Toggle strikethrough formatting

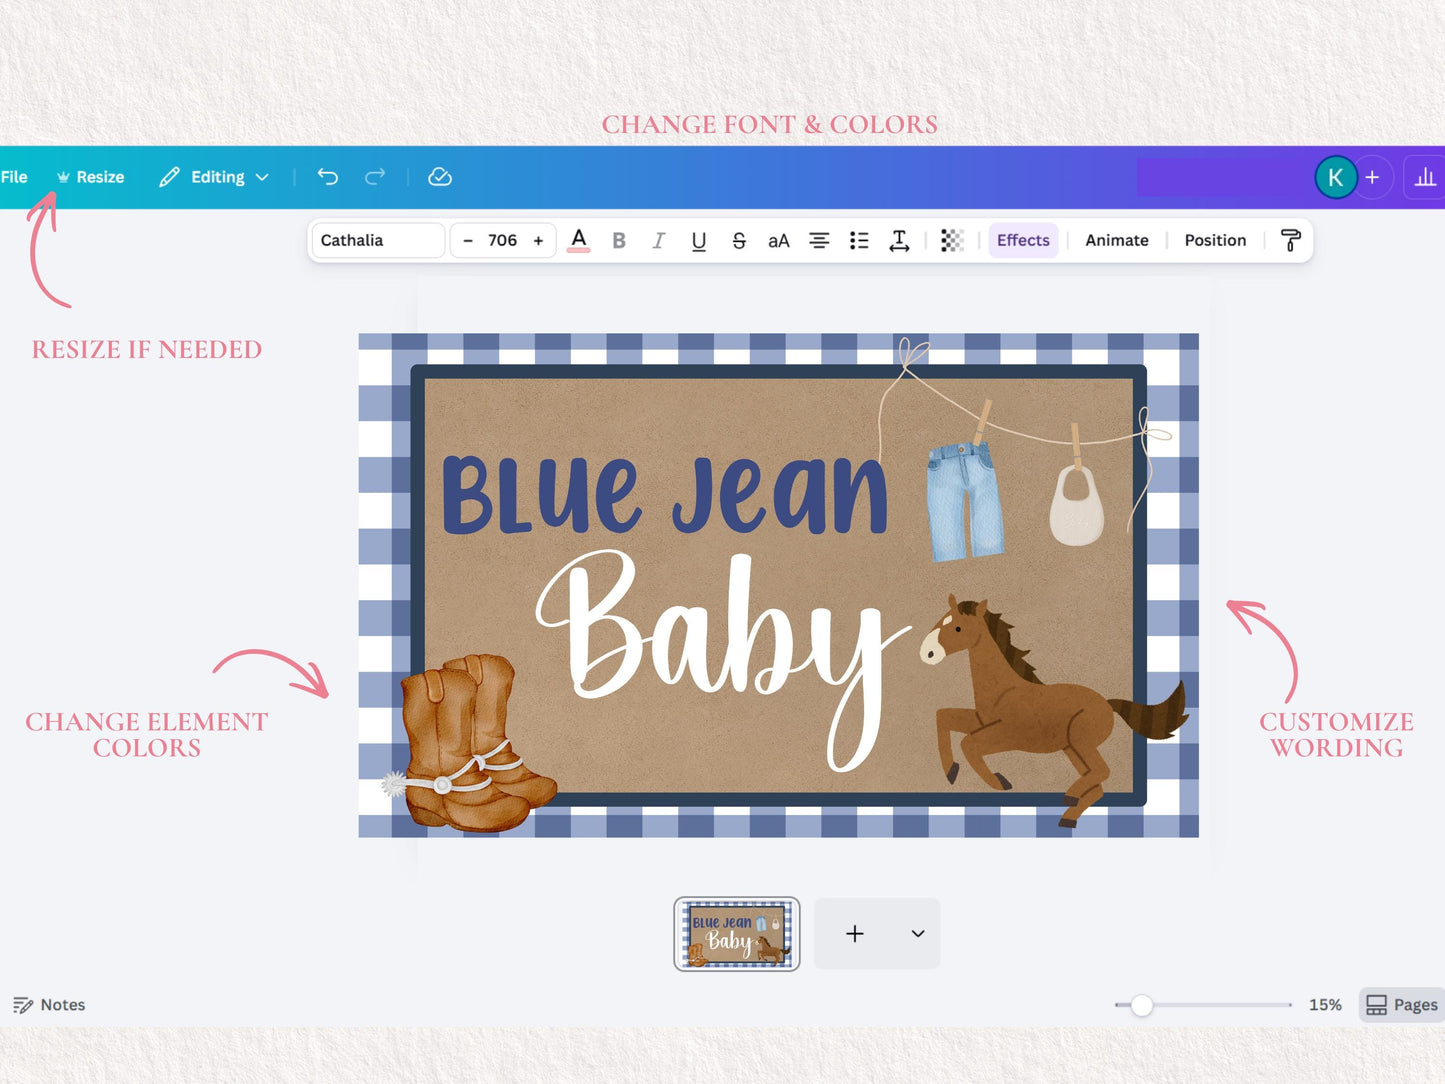[739, 240]
